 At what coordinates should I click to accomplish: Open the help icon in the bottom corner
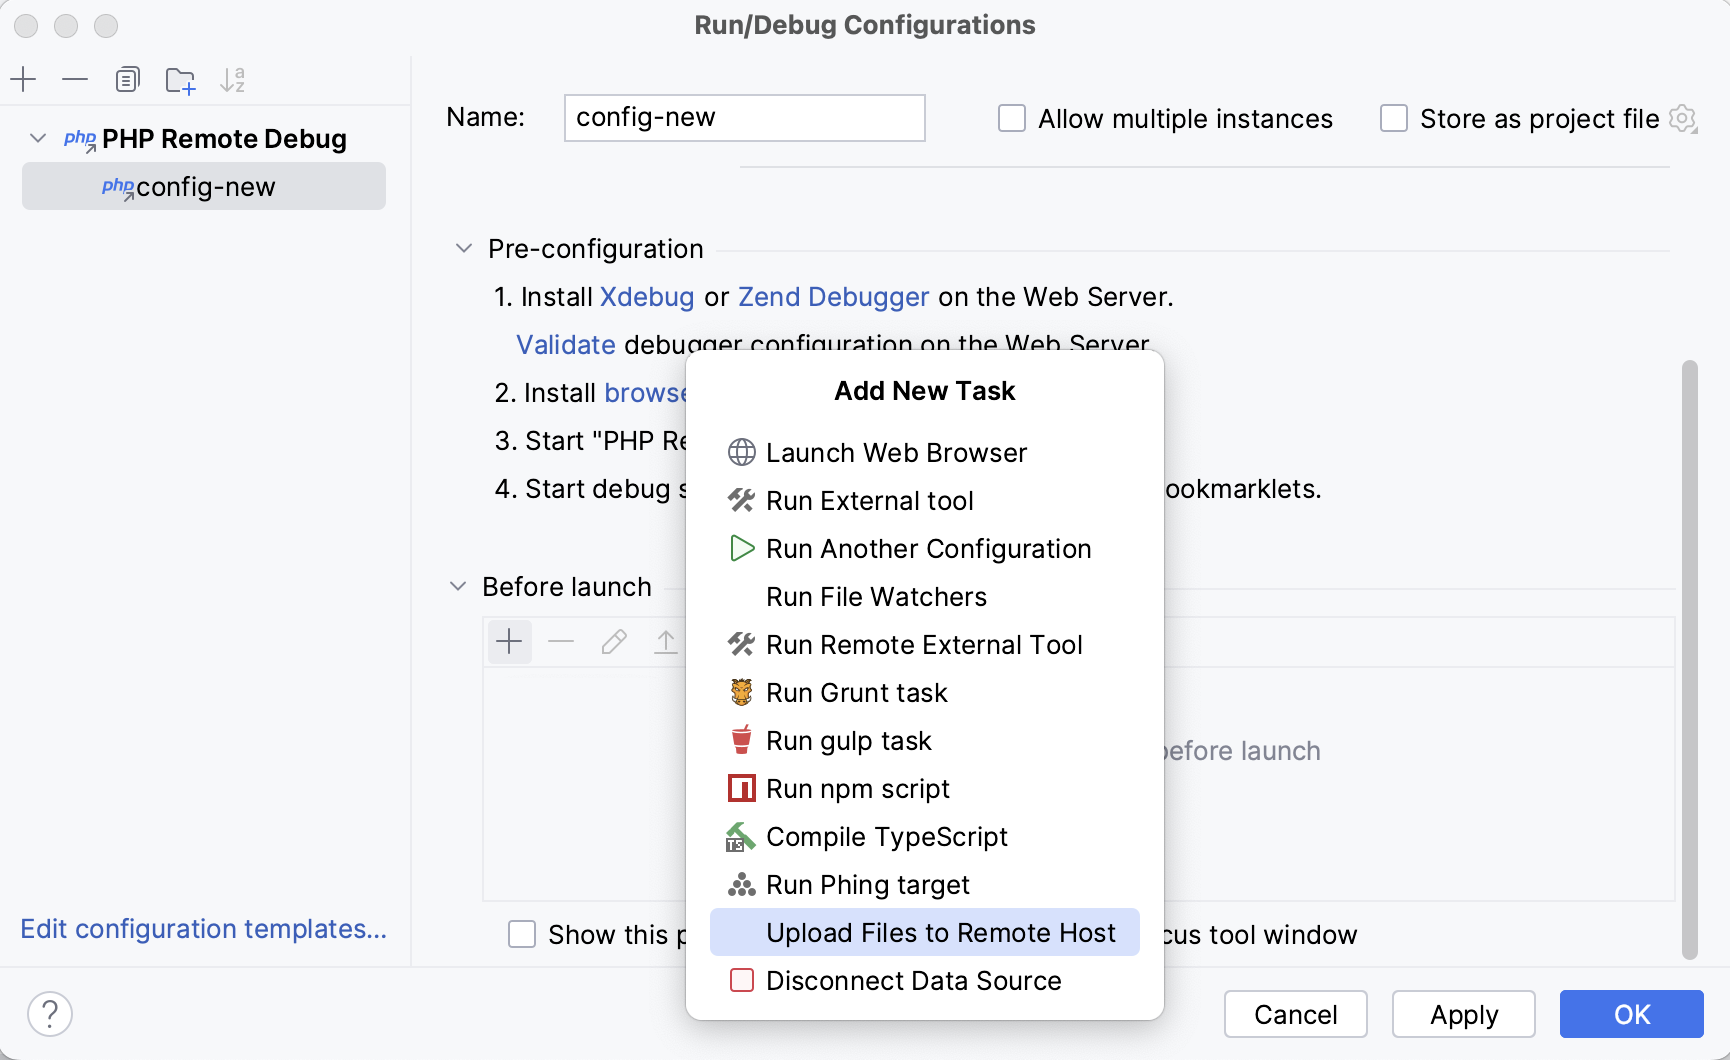[49, 1013]
